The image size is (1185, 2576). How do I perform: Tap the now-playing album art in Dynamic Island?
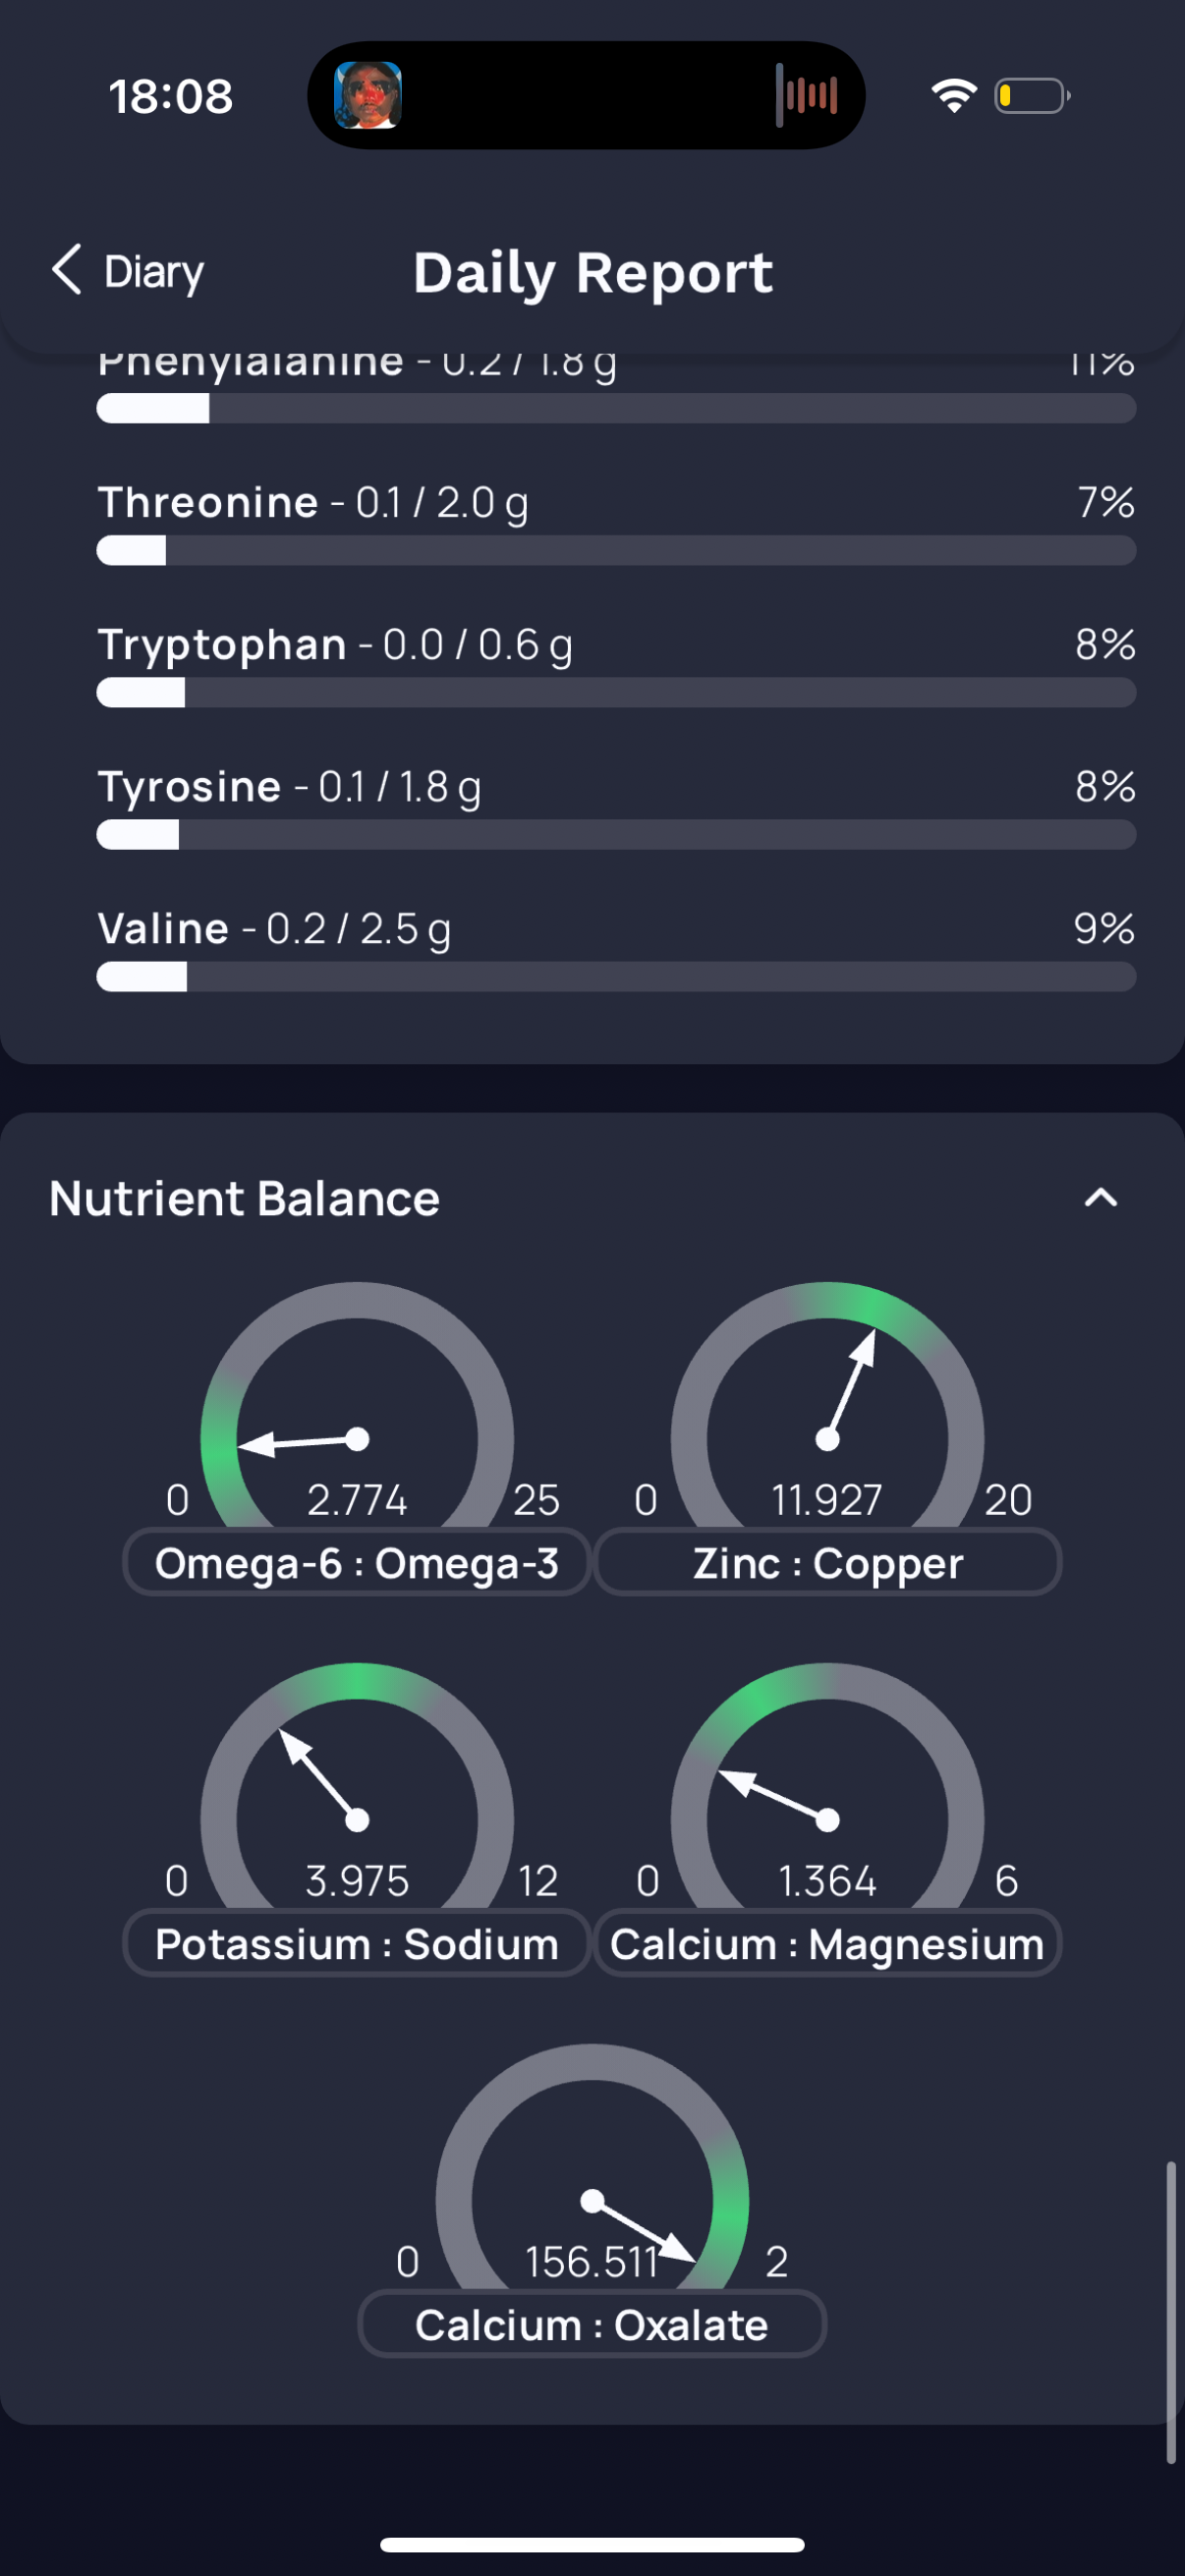368,95
